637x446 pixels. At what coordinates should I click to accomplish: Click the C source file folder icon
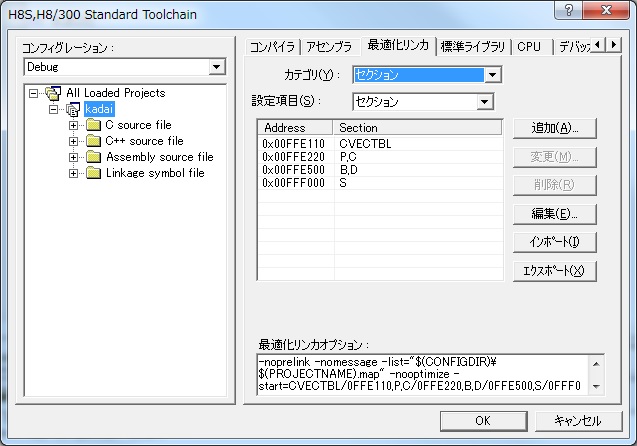93,125
